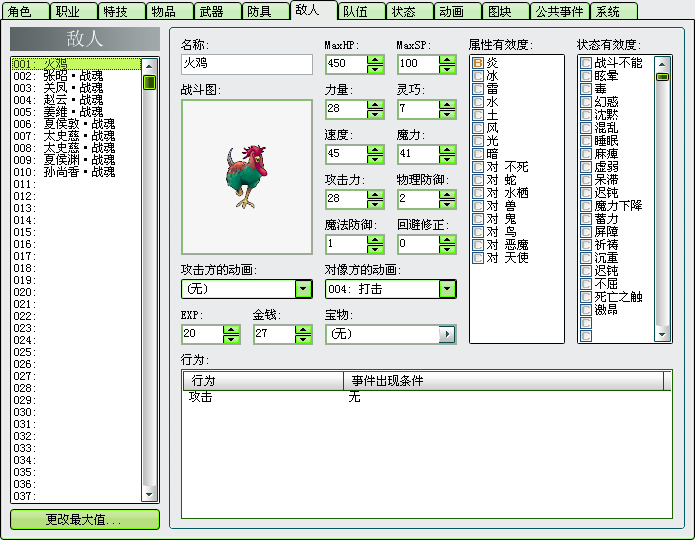Switch to the 武器 tab

coord(217,11)
